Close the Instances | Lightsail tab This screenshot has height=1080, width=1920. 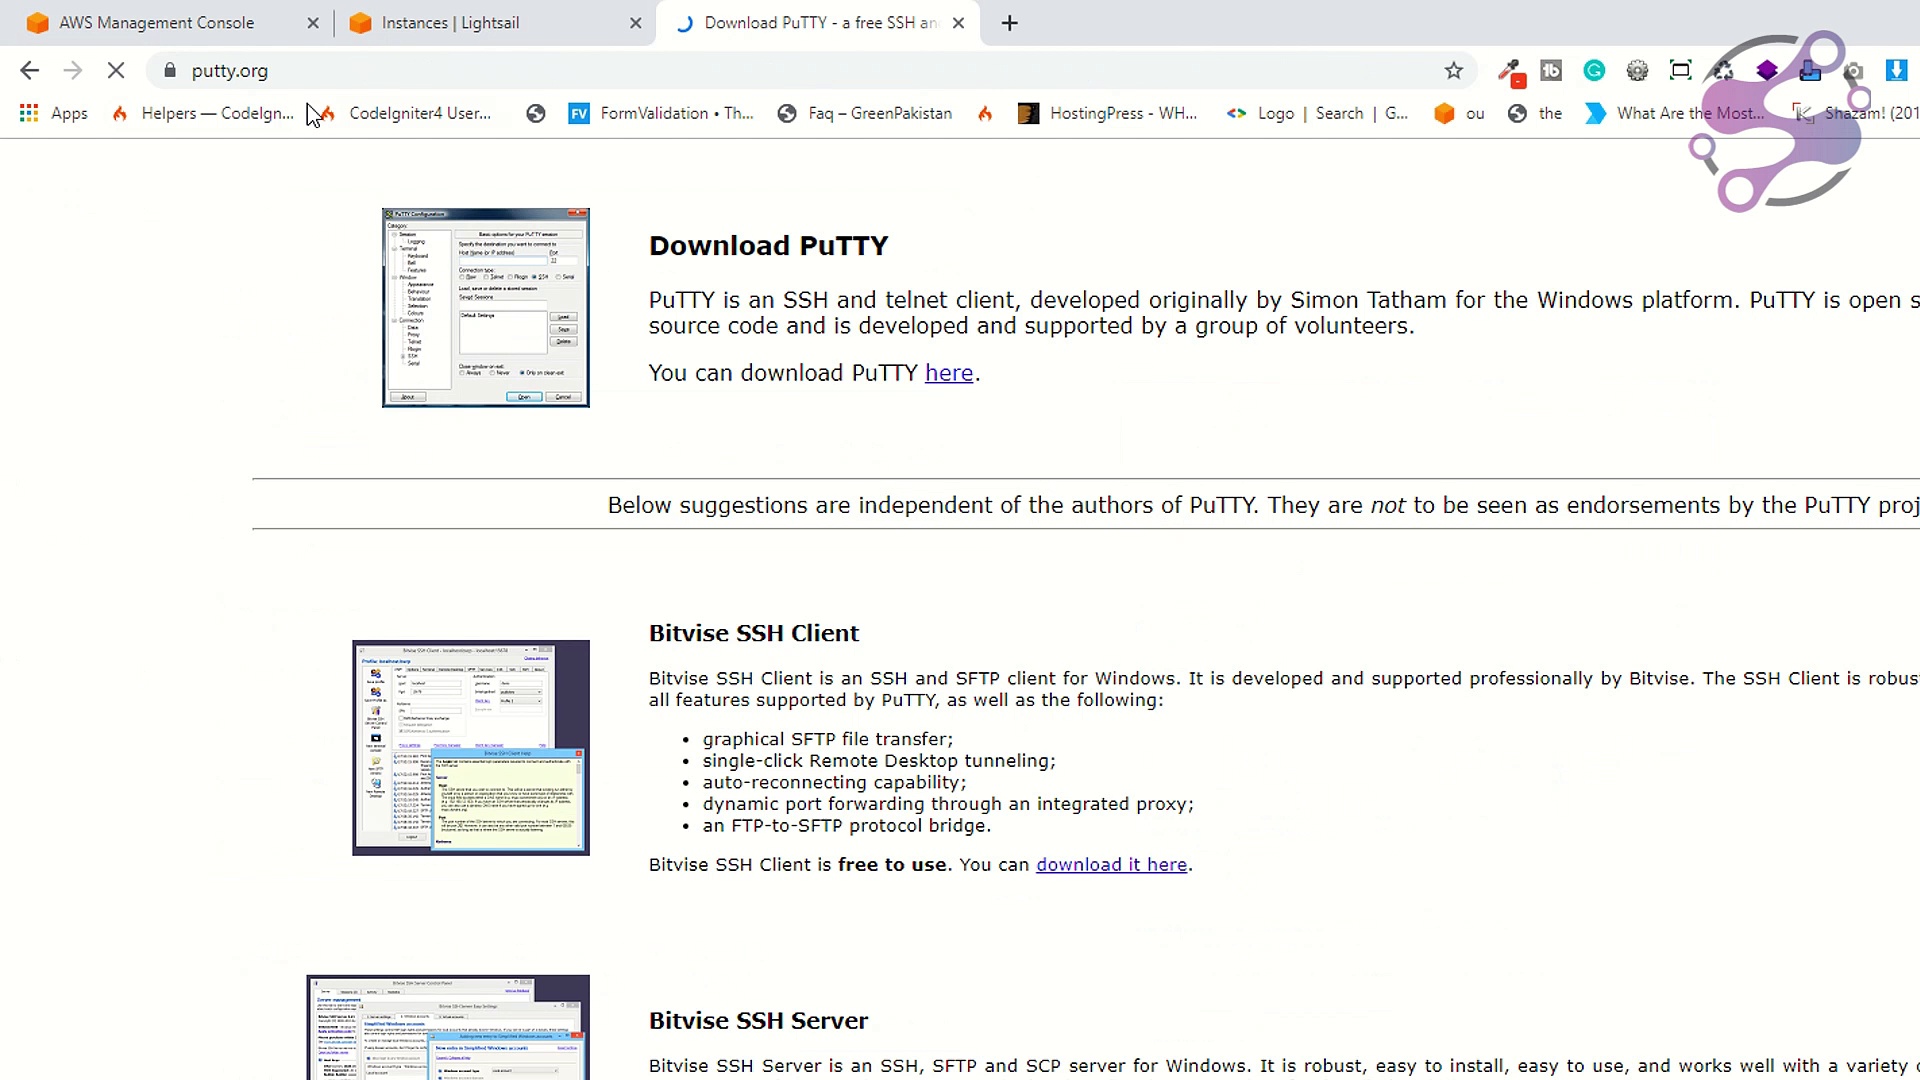click(635, 23)
